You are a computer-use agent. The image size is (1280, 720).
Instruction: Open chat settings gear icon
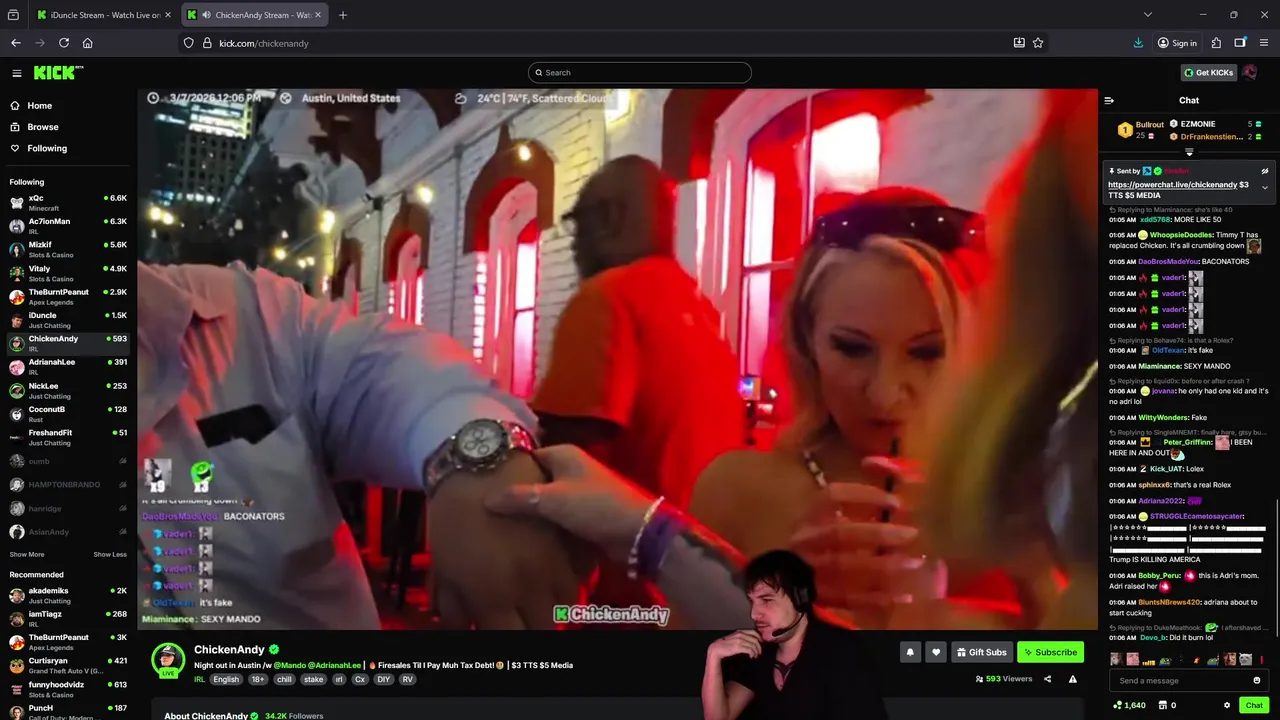(x=1227, y=705)
